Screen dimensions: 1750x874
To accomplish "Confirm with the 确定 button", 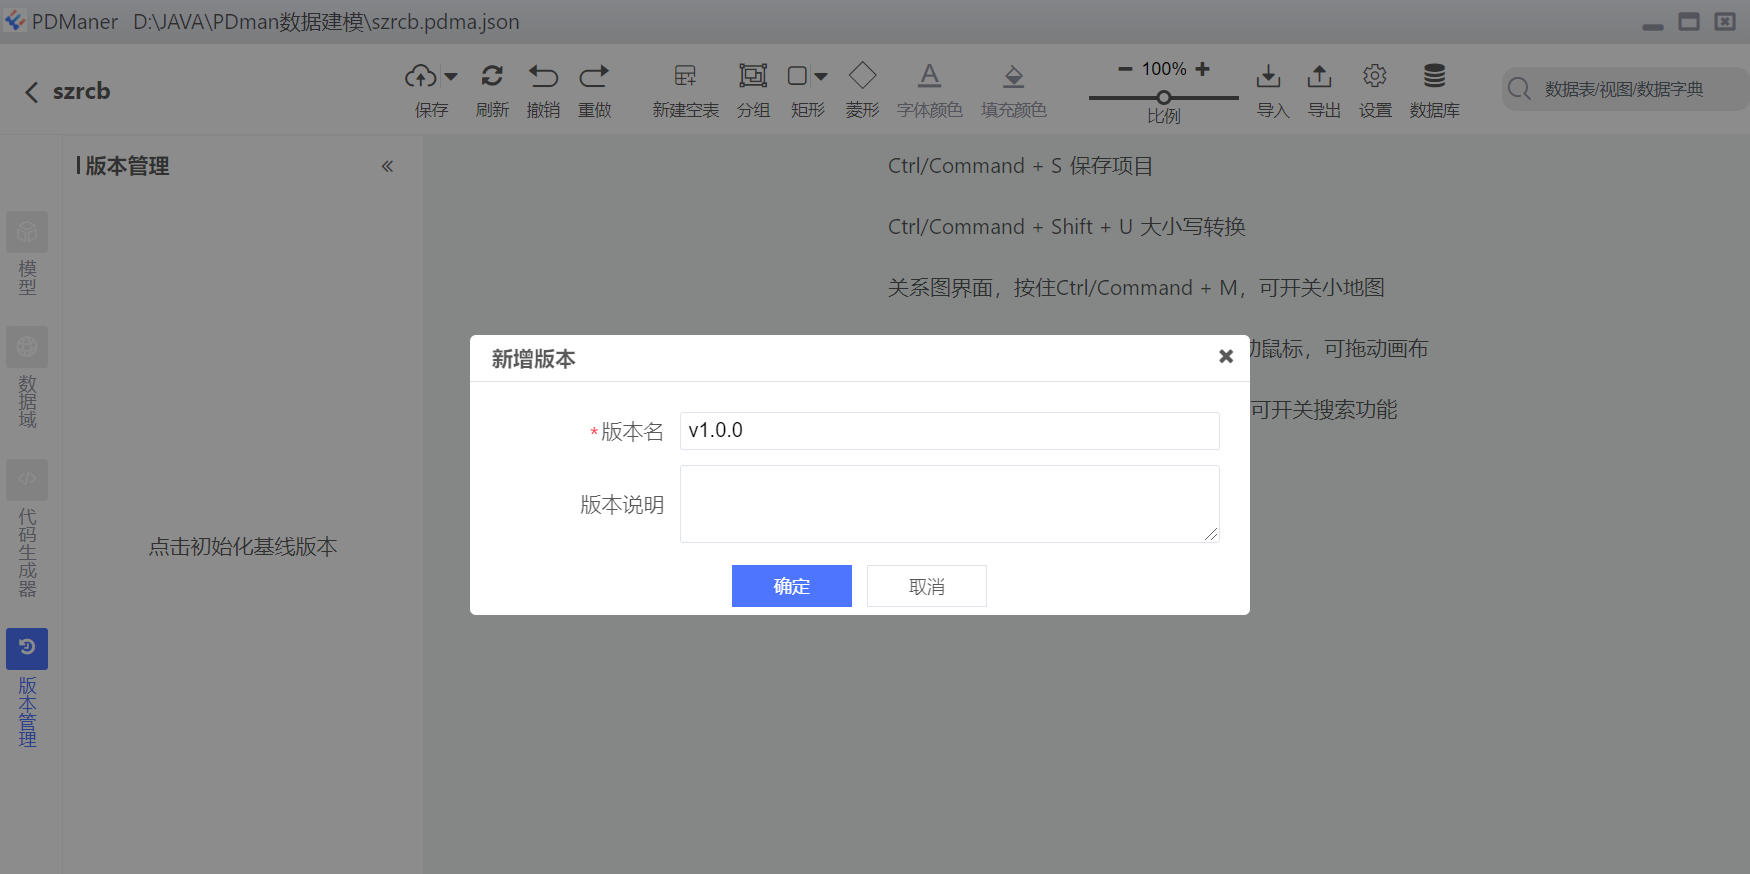I will 792,586.
